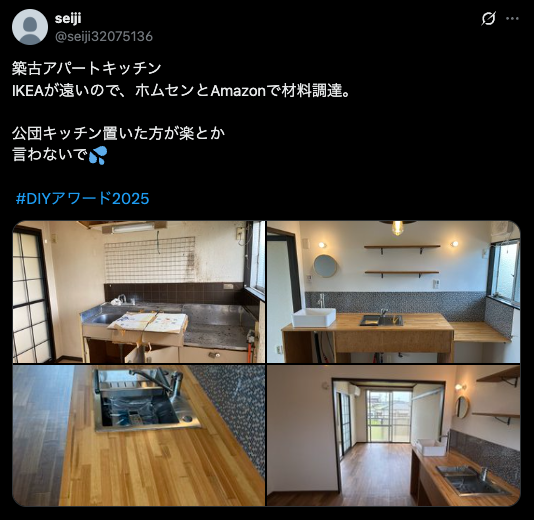Open the close-up sink countertop photo
The height and width of the screenshot is (520, 534).
(139, 436)
